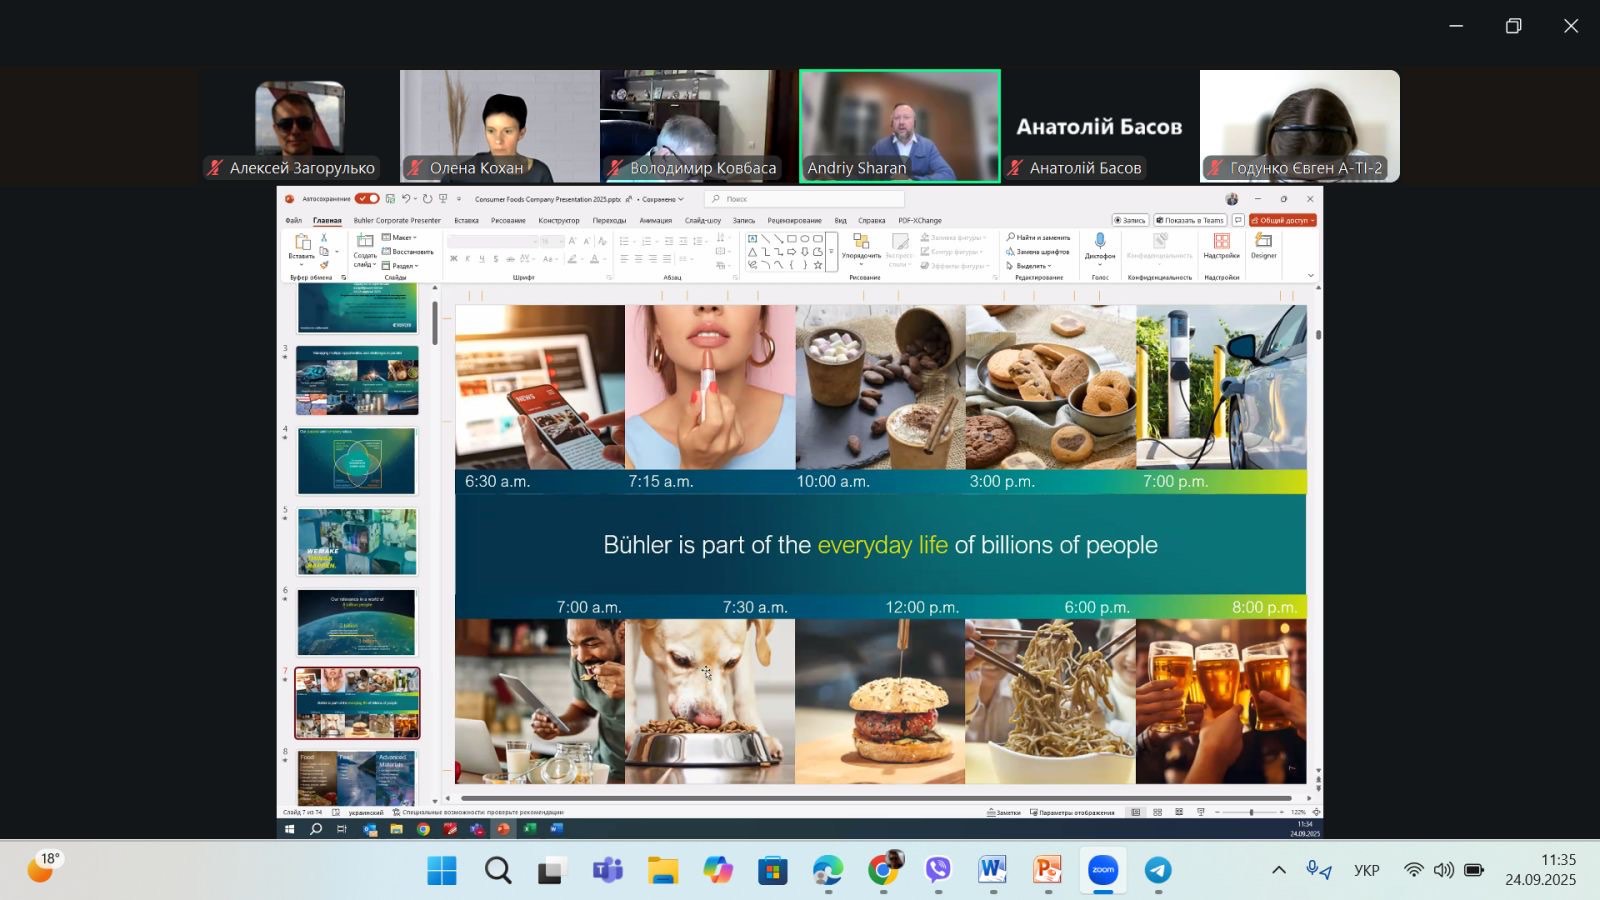Collapse the ribbon with the chevron
This screenshot has width=1600, height=900.
point(1311,276)
